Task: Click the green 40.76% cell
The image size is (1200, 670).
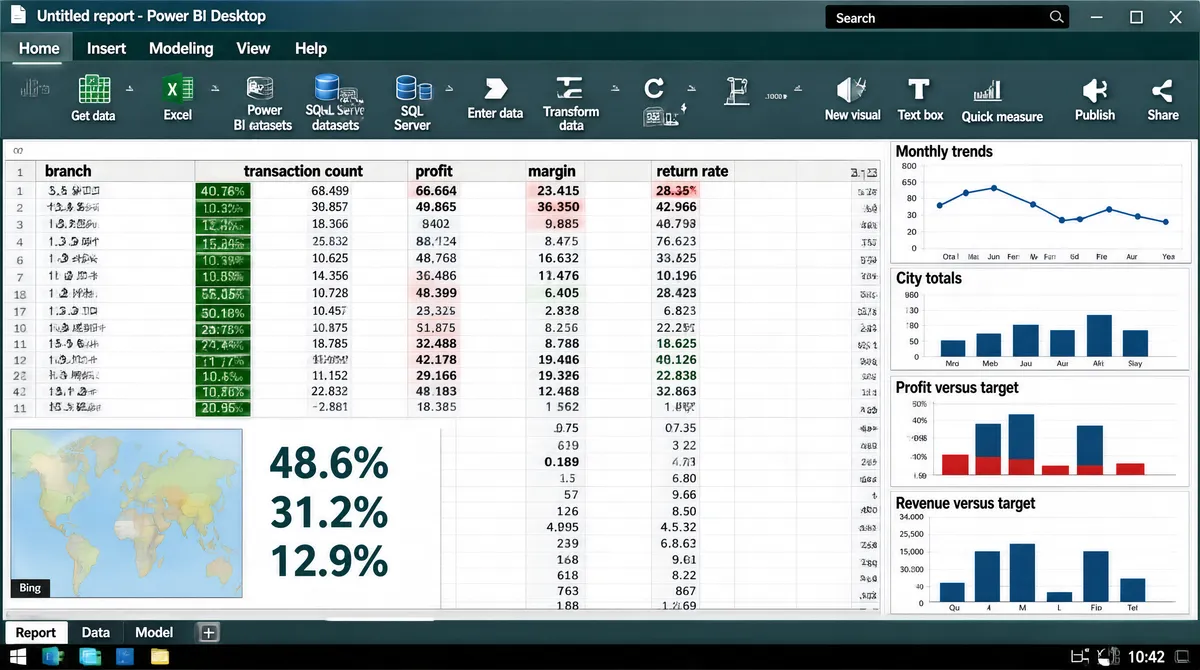Action: tap(223, 190)
